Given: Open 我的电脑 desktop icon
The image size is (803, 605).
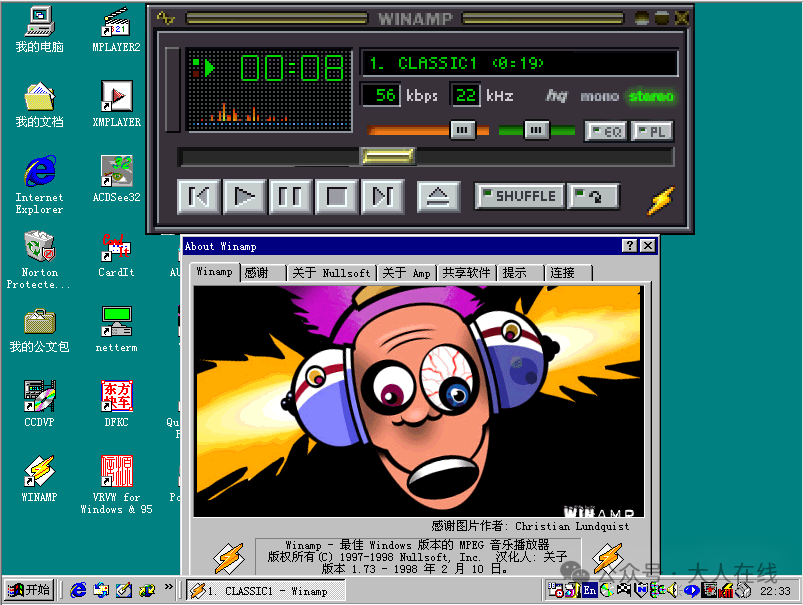Looking at the screenshot, I should tap(39, 30).
